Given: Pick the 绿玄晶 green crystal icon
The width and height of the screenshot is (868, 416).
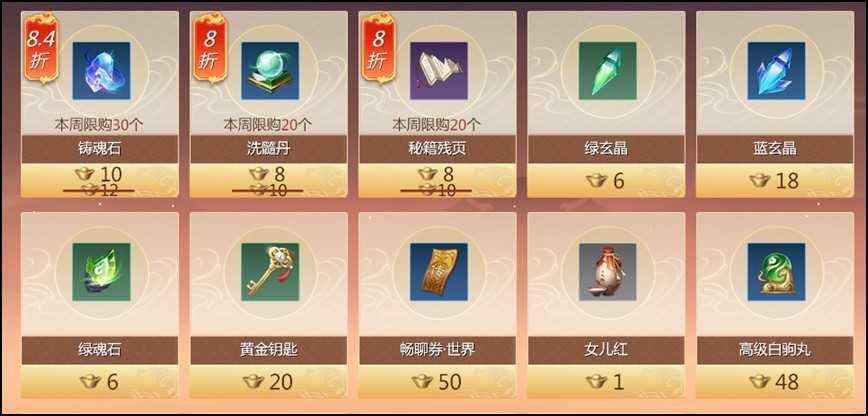Looking at the screenshot, I should pos(608,71).
